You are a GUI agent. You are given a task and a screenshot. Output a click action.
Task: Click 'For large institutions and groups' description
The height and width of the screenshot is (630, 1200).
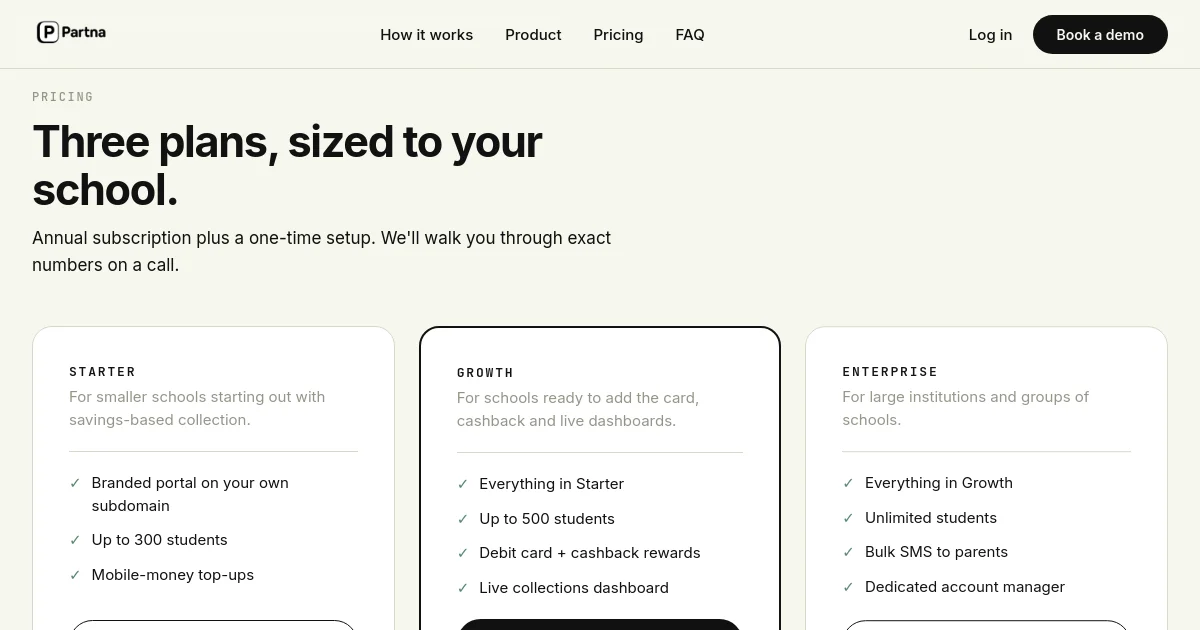pos(965,408)
